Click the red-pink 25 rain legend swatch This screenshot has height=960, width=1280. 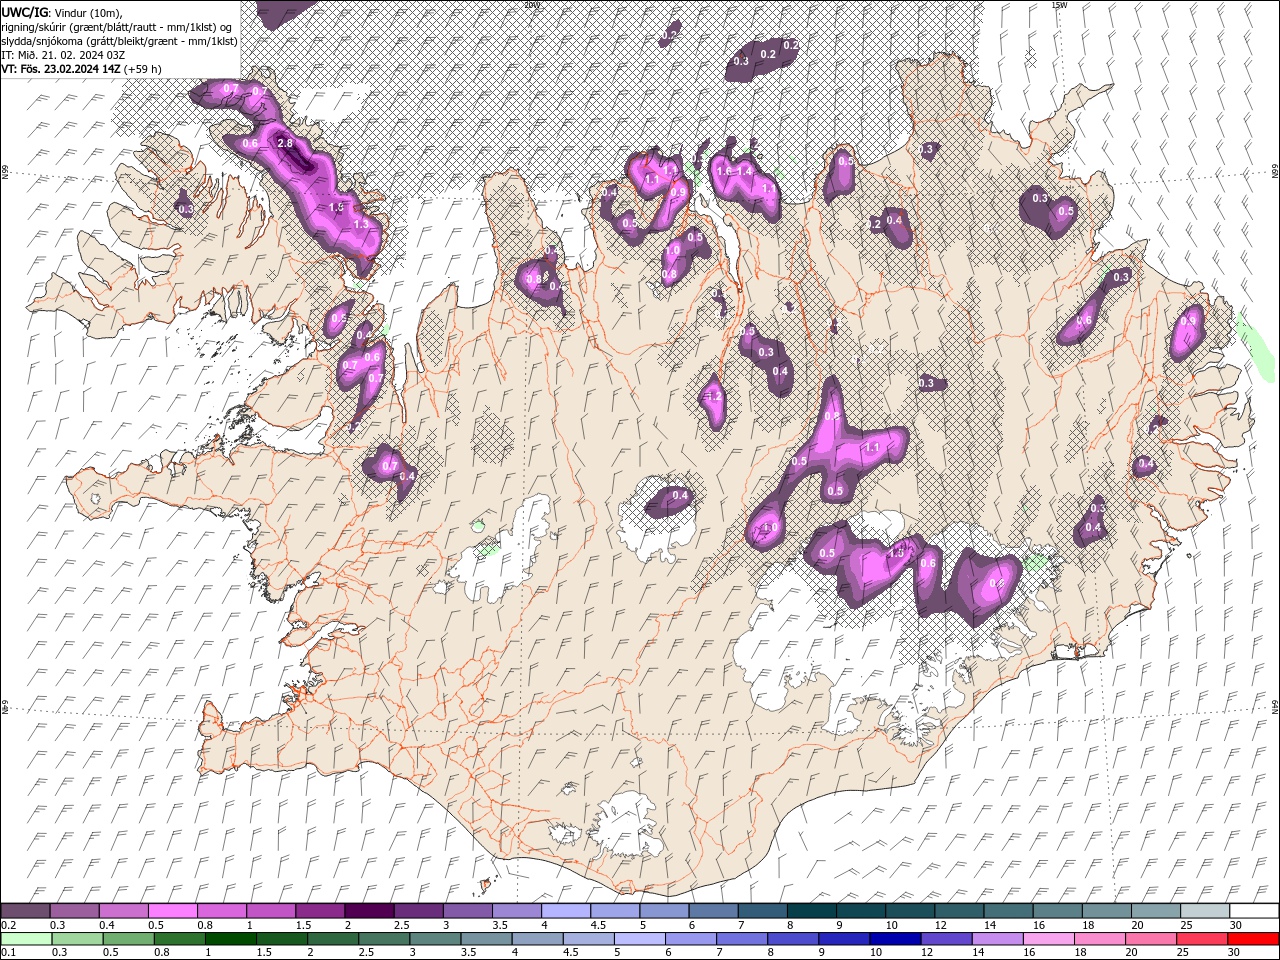pyautogui.click(x=1202, y=939)
